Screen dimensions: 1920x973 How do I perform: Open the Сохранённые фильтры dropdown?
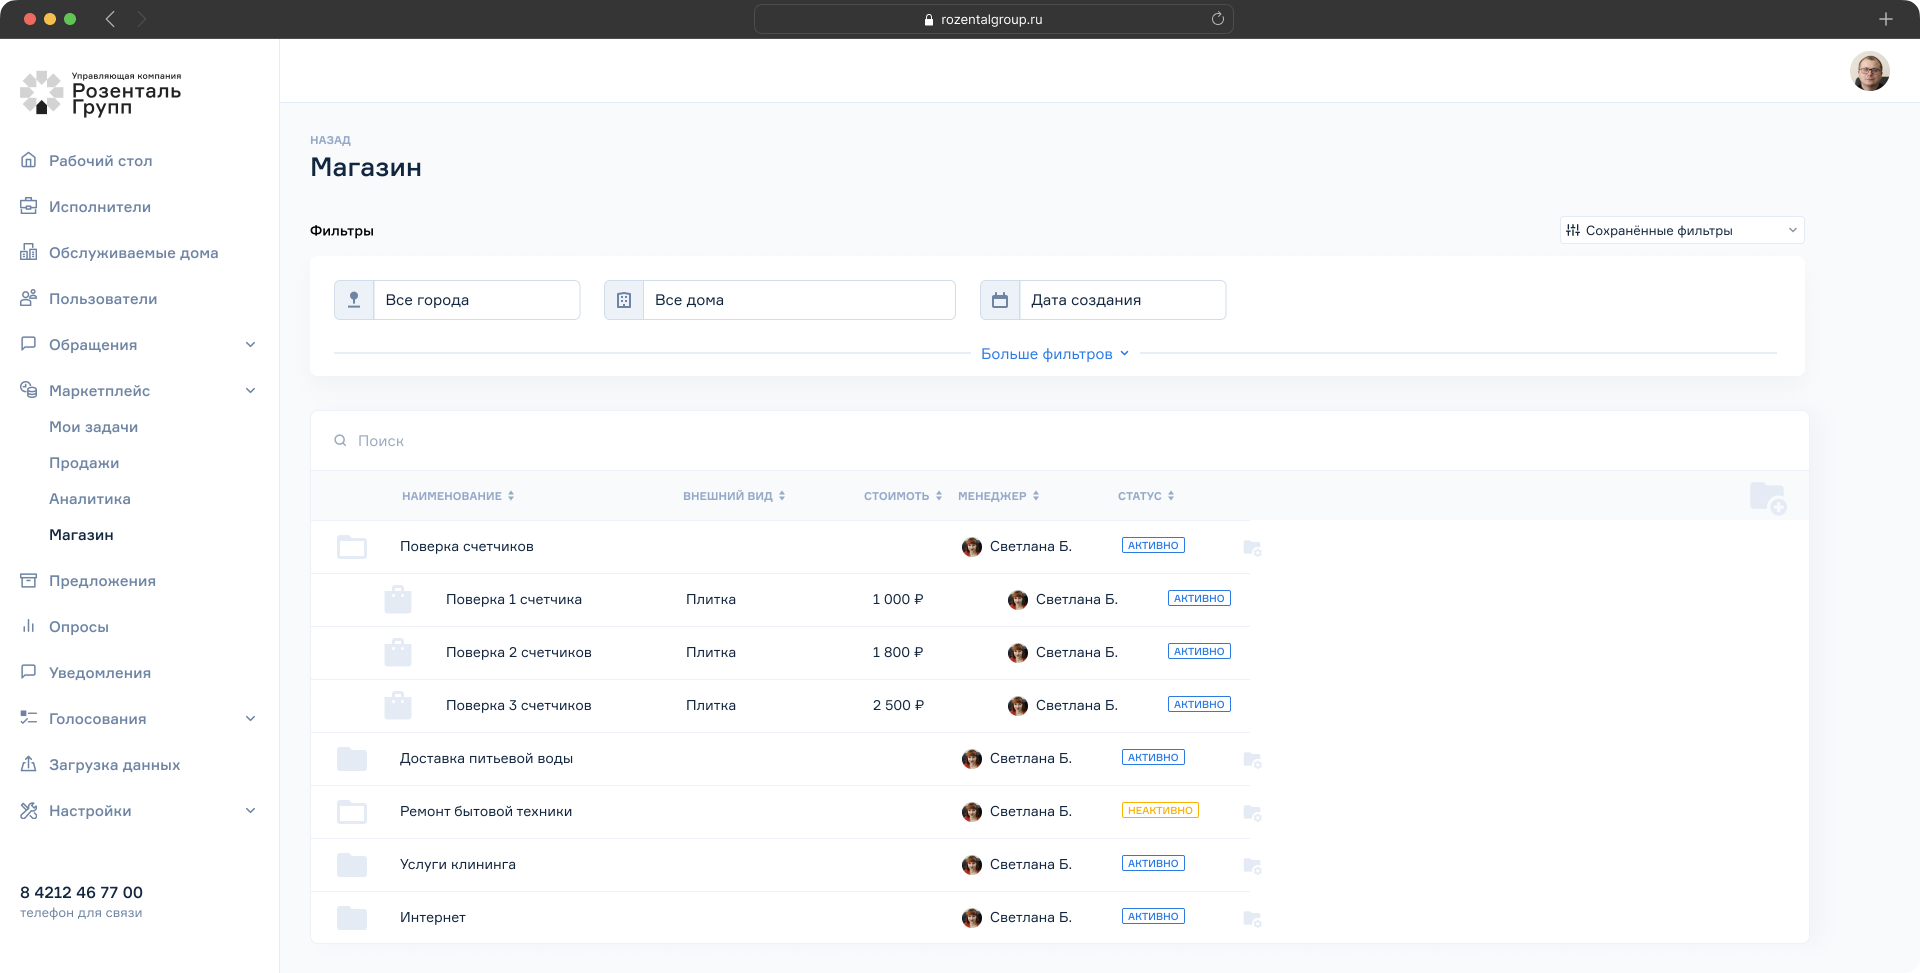1682,230
